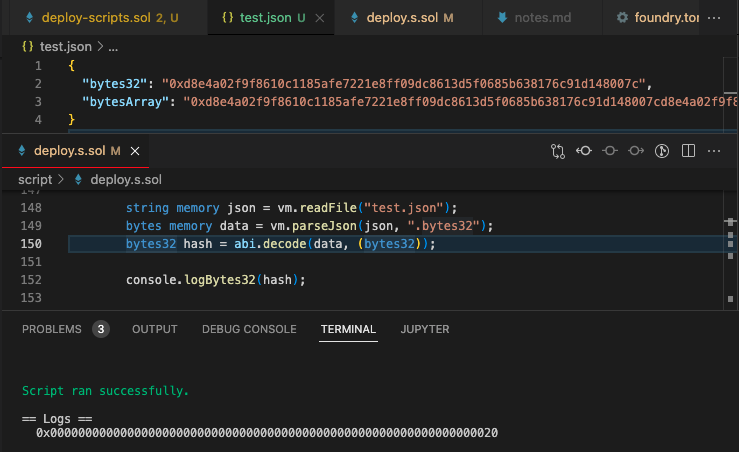The height and width of the screenshot is (452, 739).
Task: Click the "bytes32" key in test.json
Action: pos(114,84)
